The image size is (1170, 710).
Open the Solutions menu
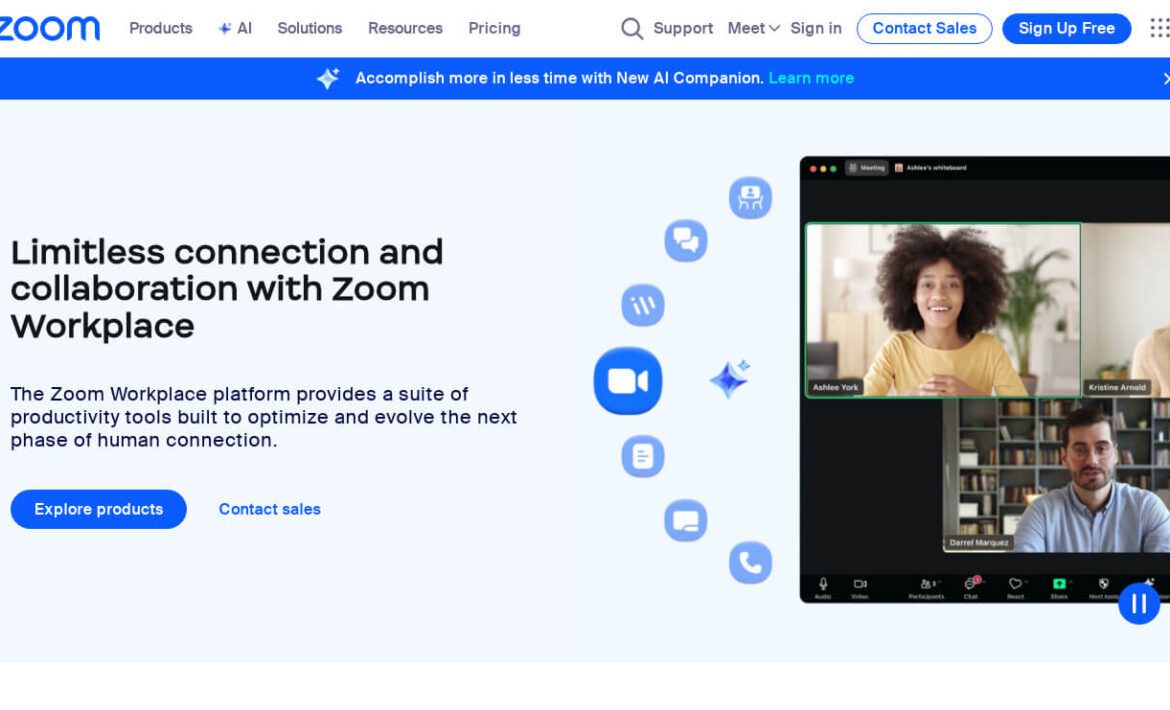pyautogui.click(x=310, y=28)
